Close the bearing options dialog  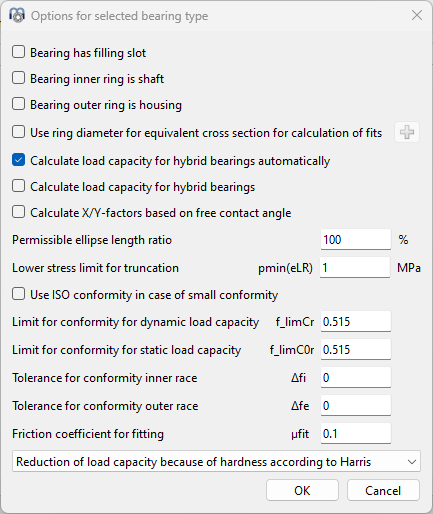(x=417, y=15)
